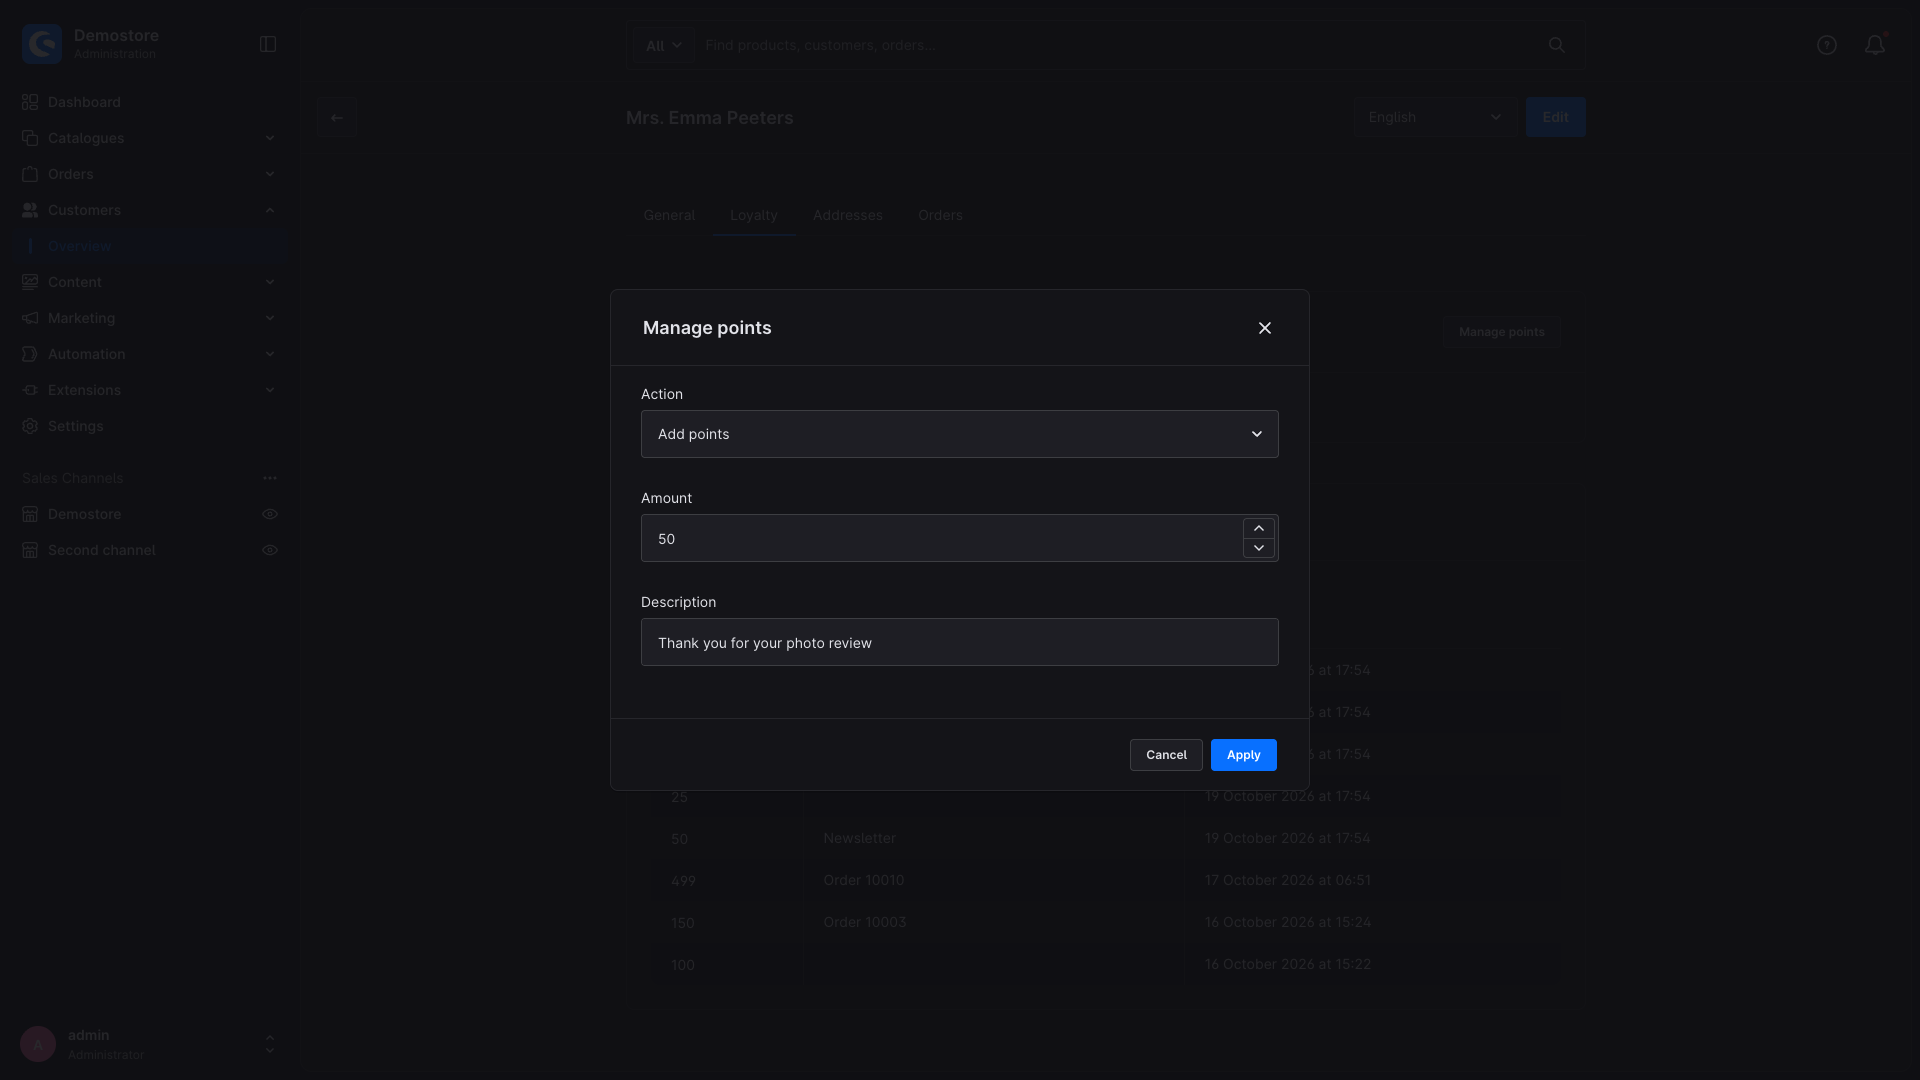Toggle visibility eye for Demostore channel
This screenshot has height=1080, width=1920.
(x=270, y=514)
